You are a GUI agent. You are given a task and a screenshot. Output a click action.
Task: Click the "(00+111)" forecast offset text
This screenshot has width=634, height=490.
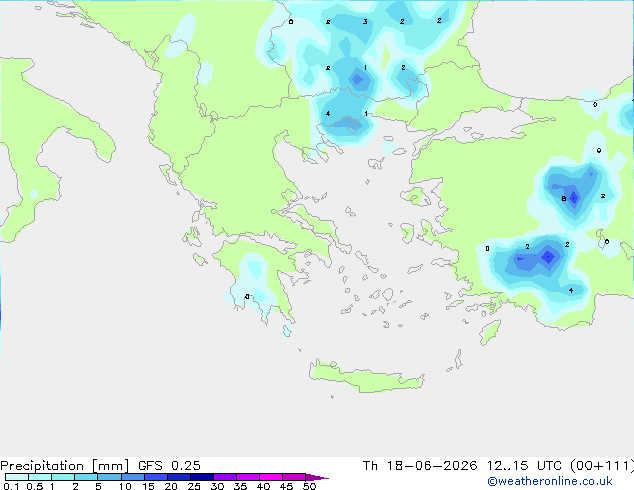(x=602, y=466)
